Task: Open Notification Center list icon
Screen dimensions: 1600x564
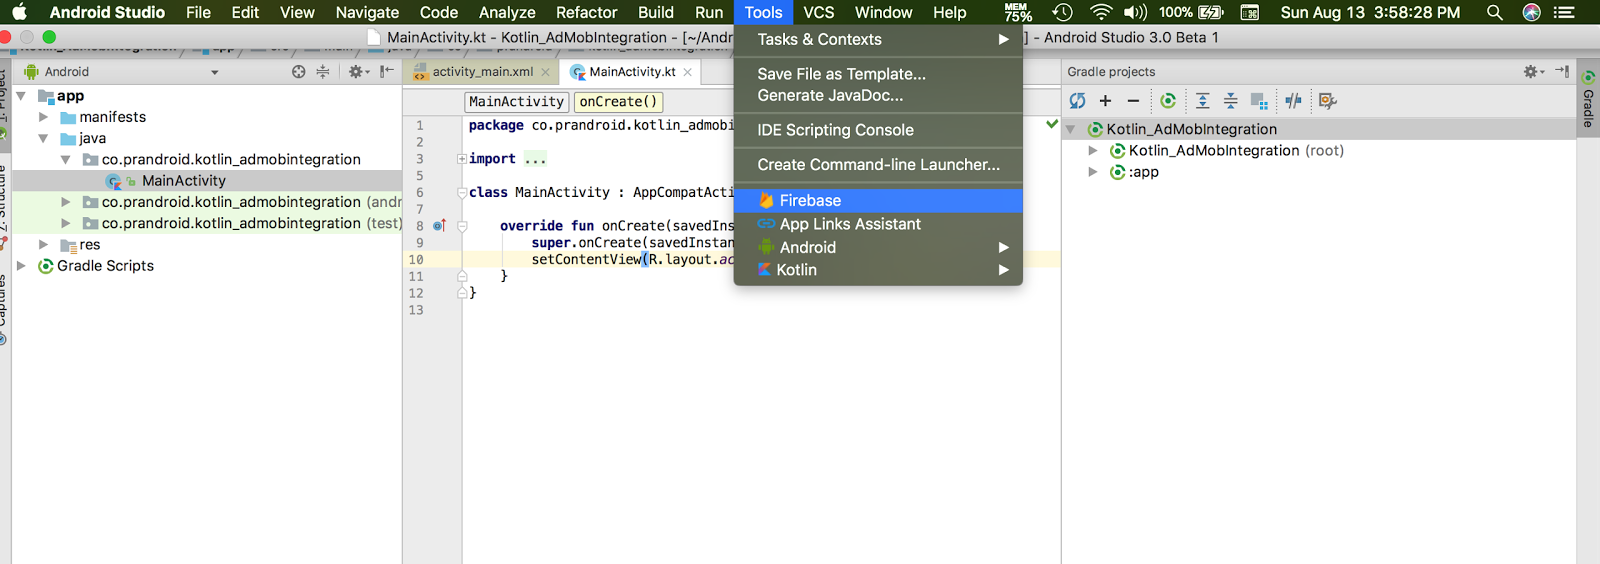Action: point(1565,12)
